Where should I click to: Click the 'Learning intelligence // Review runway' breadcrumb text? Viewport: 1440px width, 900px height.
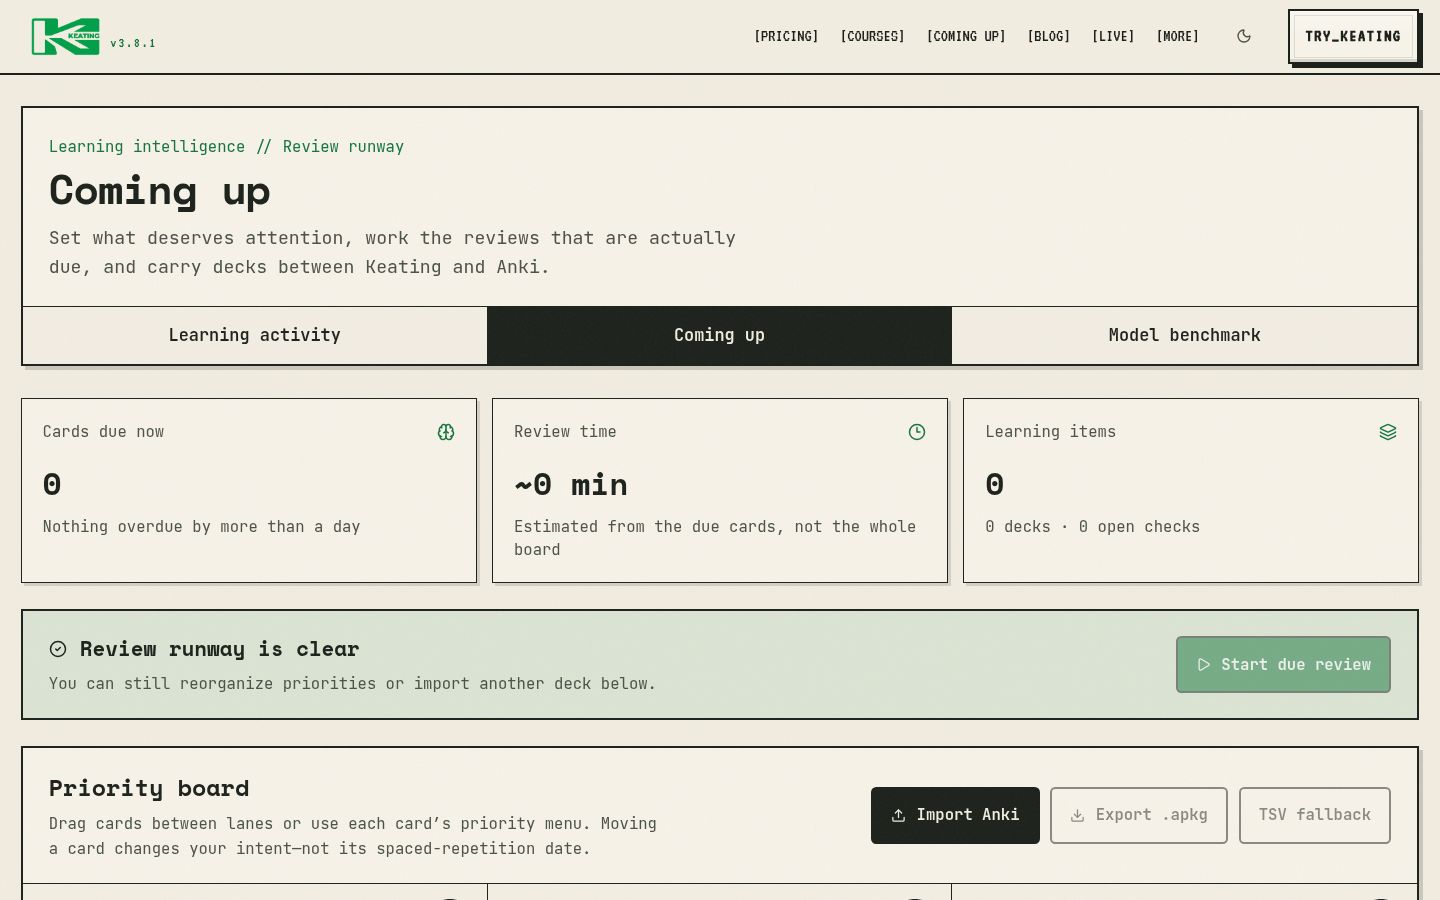(x=227, y=146)
